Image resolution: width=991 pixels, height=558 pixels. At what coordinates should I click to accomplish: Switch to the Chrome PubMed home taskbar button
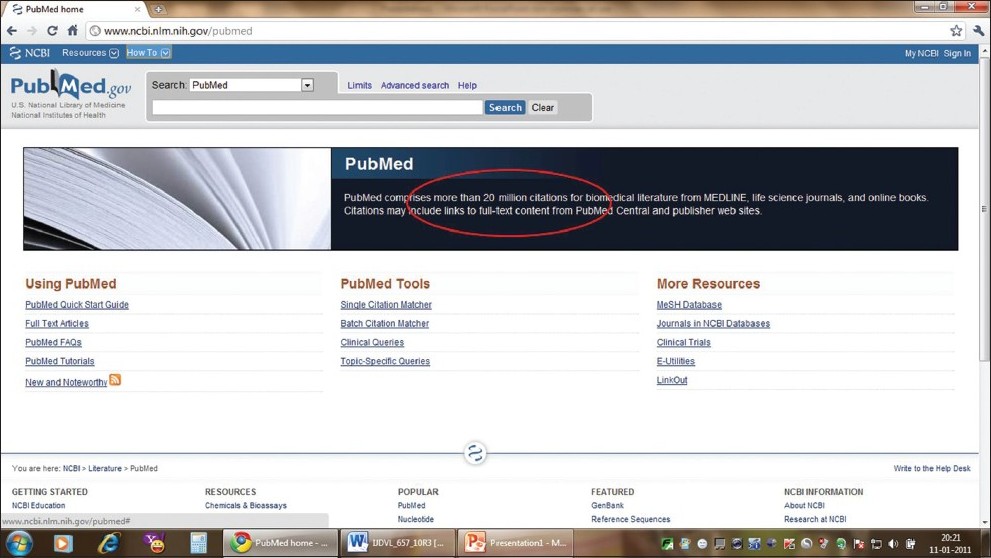coord(281,543)
